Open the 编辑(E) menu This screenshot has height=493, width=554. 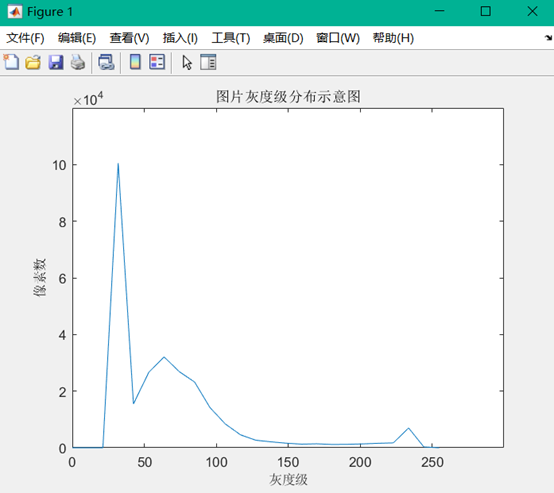[77, 38]
